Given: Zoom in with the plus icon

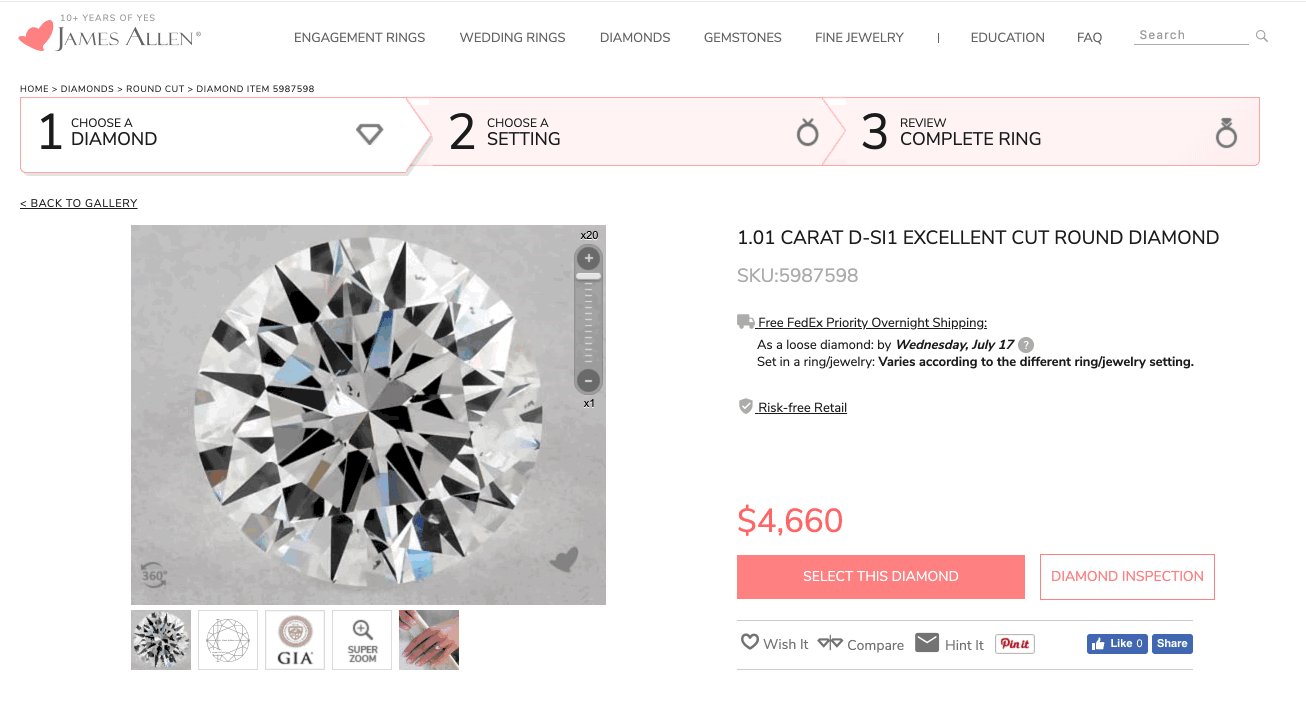Looking at the screenshot, I should pyautogui.click(x=589, y=258).
